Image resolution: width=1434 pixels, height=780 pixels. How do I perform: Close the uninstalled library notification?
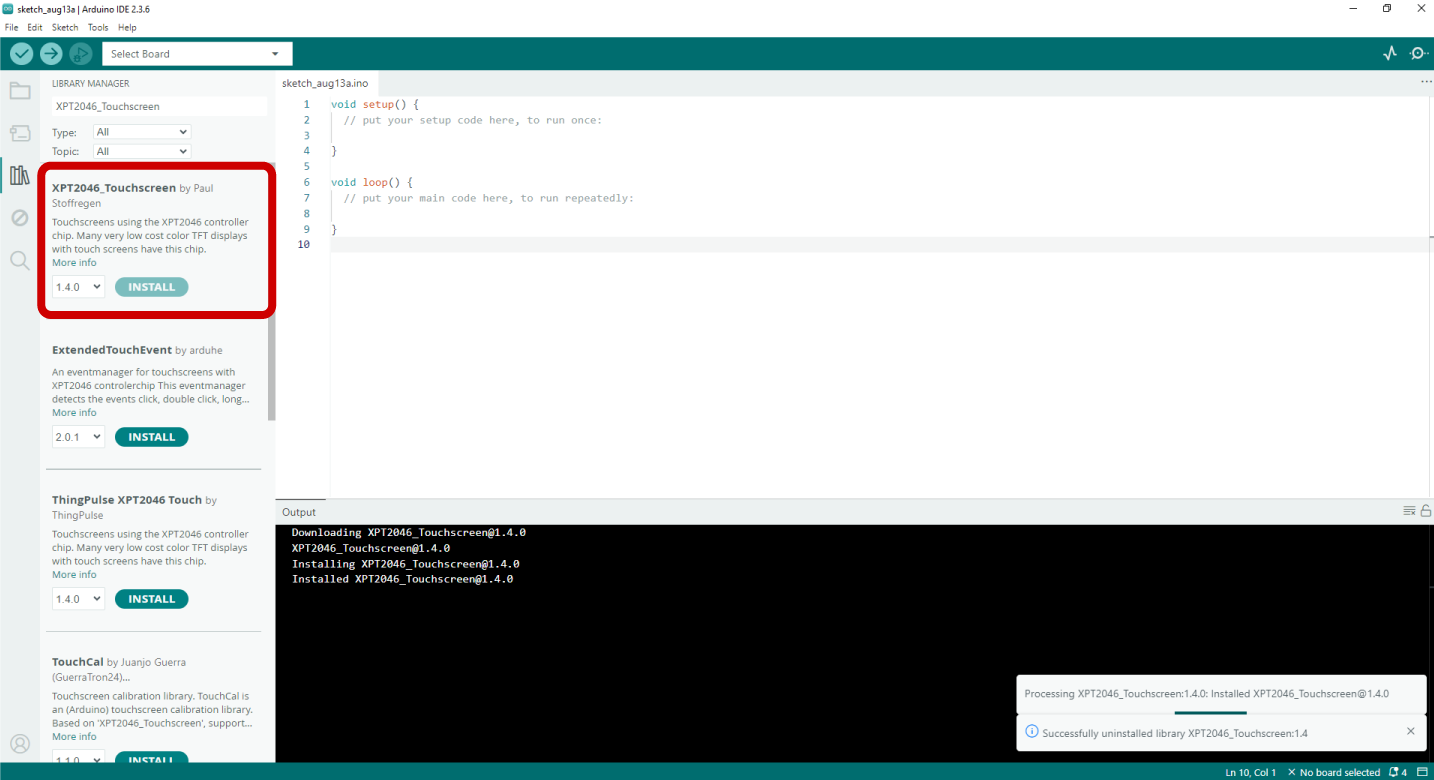click(x=1411, y=731)
